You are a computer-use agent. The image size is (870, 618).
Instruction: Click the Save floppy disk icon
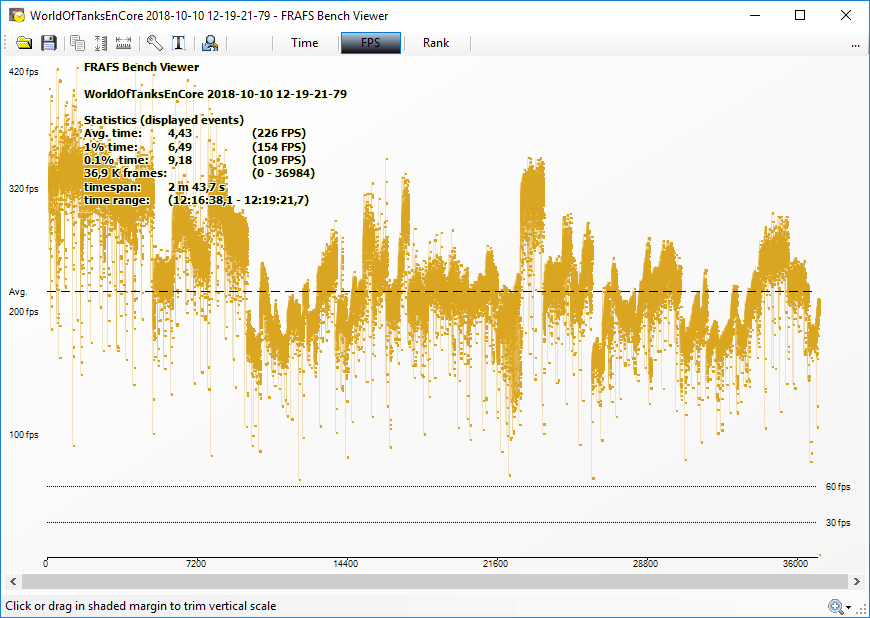click(x=47, y=43)
